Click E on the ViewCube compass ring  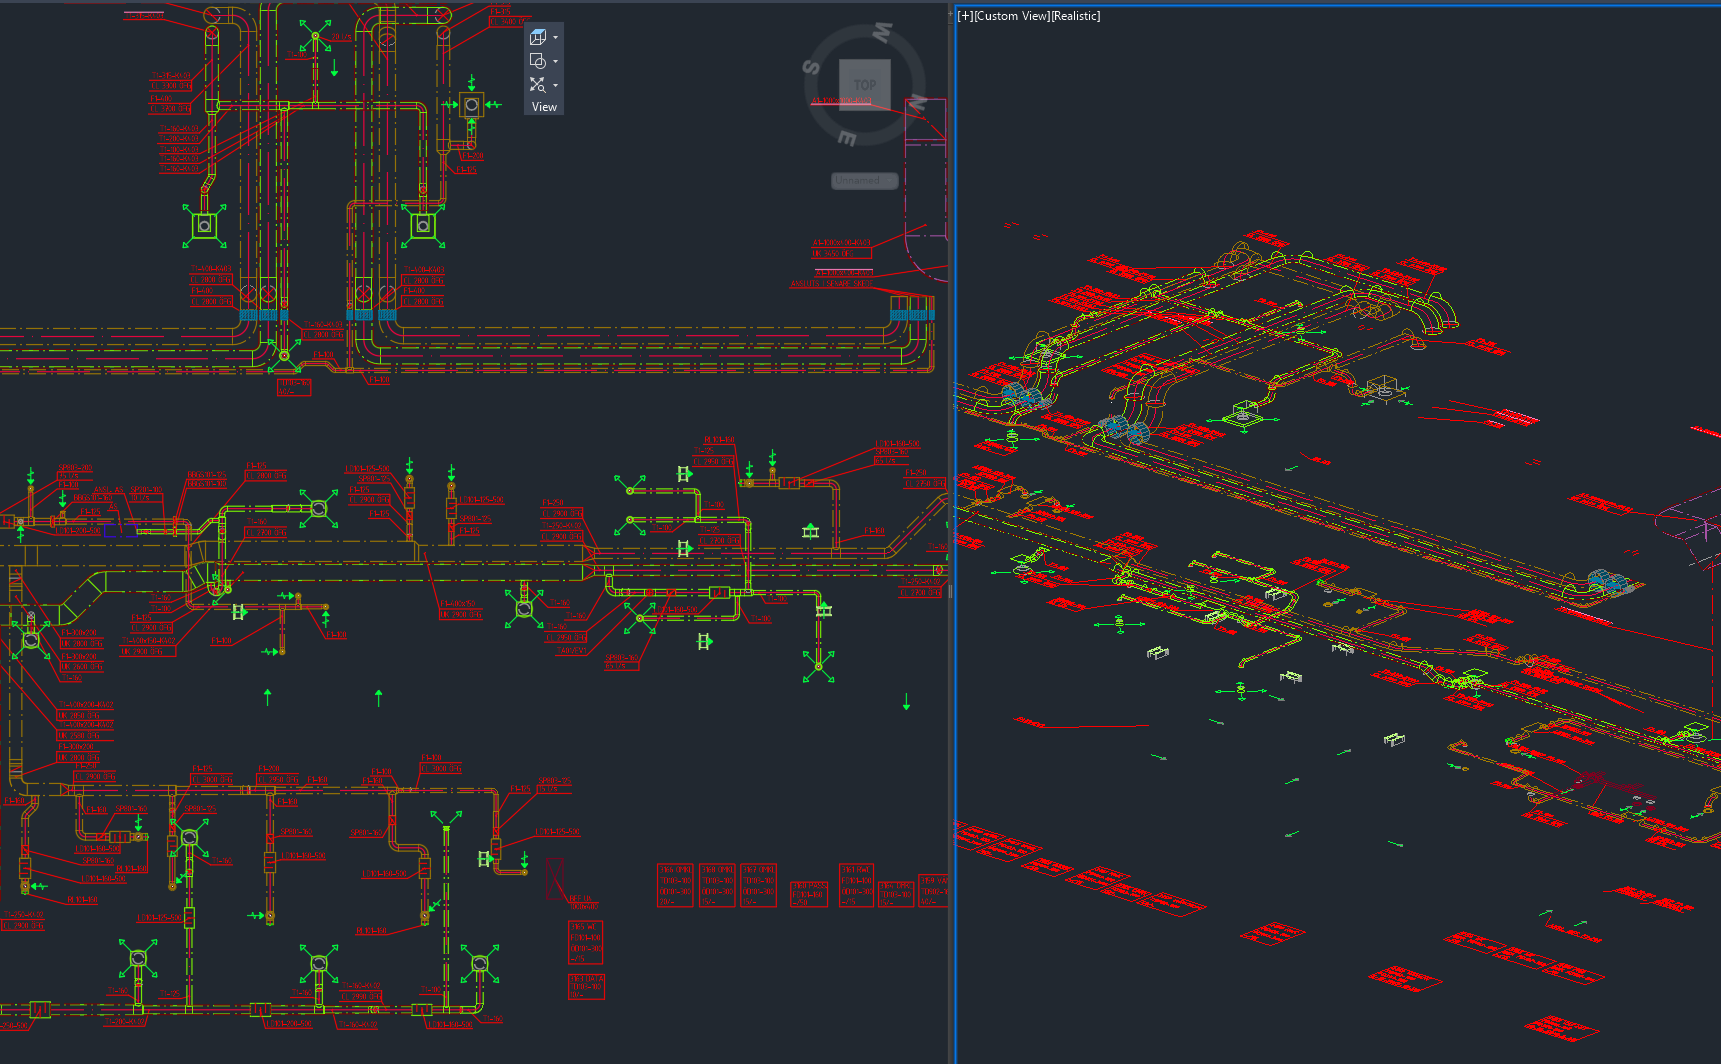pyautogui.click(x=847, y=138)
